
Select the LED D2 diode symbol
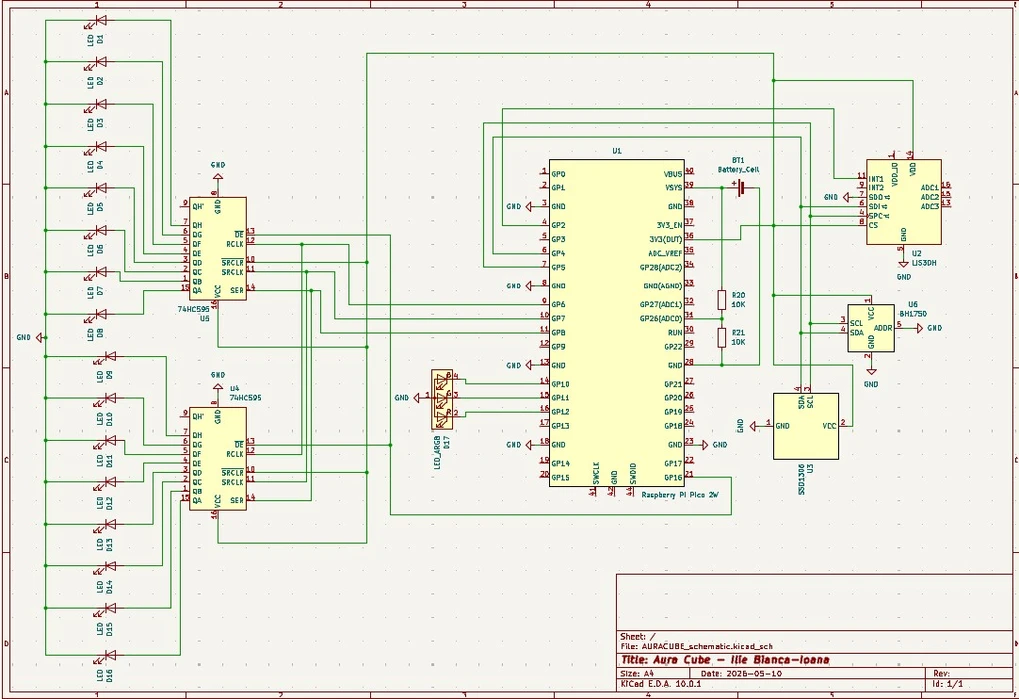101,62
